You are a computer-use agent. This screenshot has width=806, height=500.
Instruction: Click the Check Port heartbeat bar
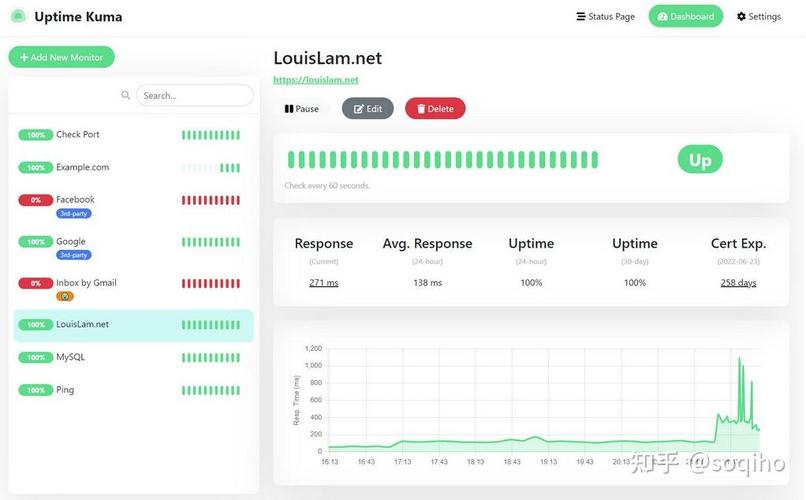click(211, 135)
